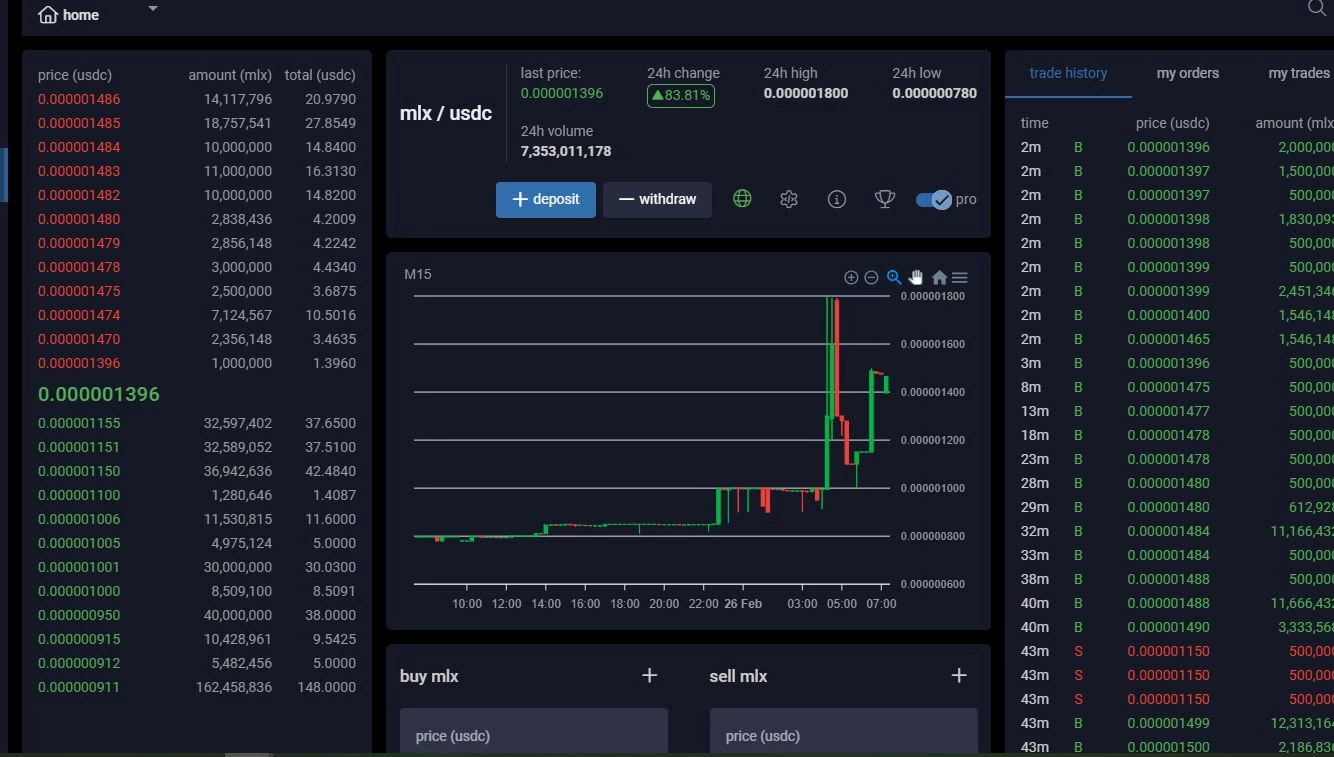The height and width of the screenshot is (757, 1334).
Task: Open the API code gear icon
Action: click(789, 199)
